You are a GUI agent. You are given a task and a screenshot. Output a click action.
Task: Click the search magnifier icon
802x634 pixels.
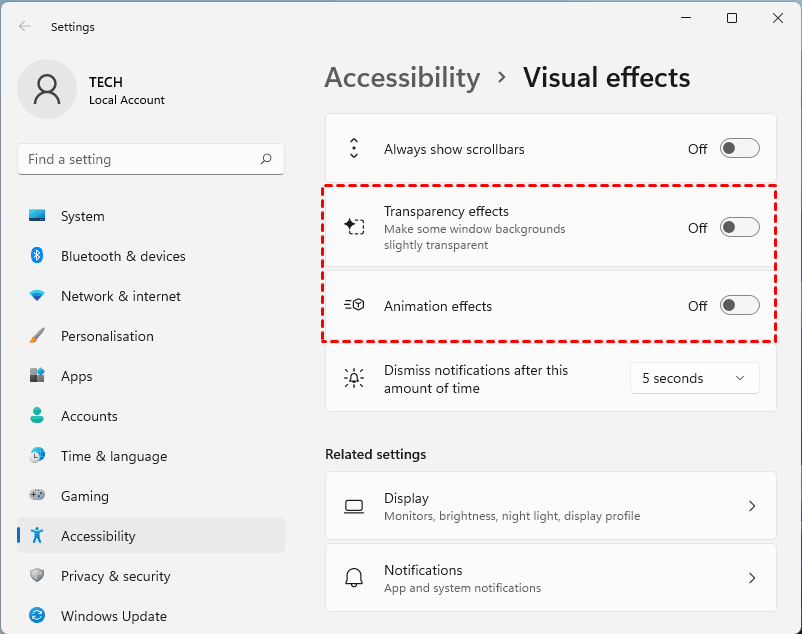[266, 159]
